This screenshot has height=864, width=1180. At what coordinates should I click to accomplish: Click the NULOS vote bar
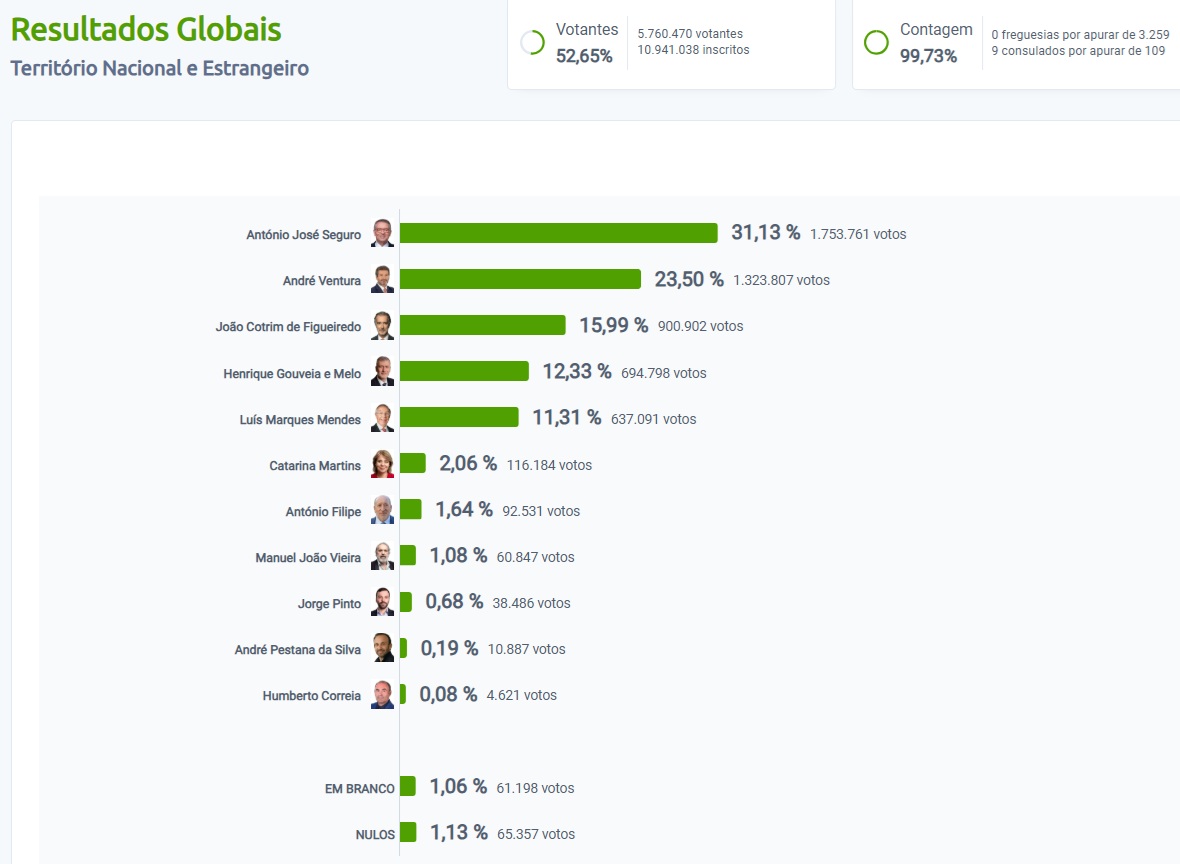click(x=408, y=833)
